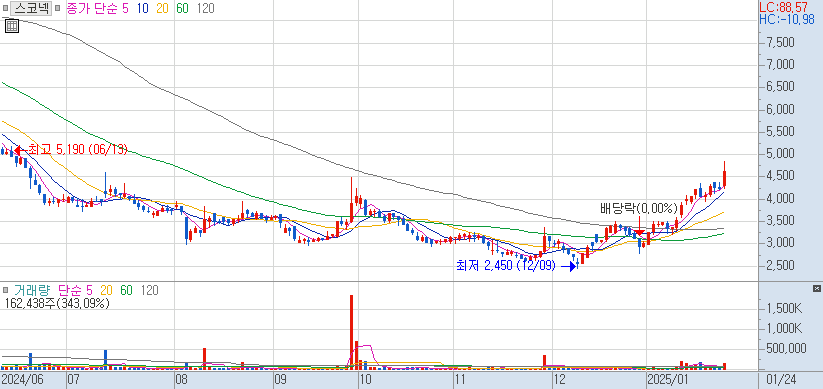Image resolution: width=823 pixels, height=389 pixels.
Task: Click the 2025/01 date axis label
Action: (668, 380)
